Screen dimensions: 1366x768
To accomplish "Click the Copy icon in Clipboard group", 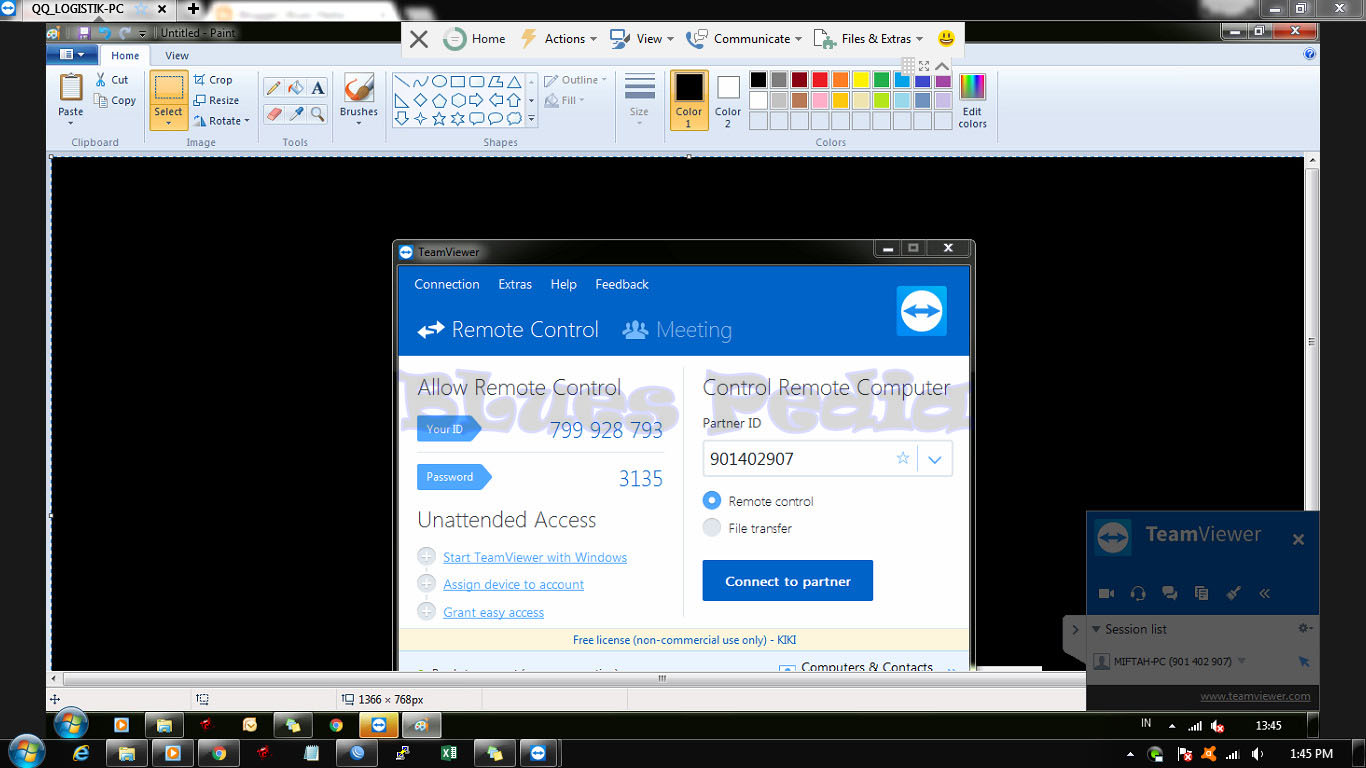I will coord(101,100).
